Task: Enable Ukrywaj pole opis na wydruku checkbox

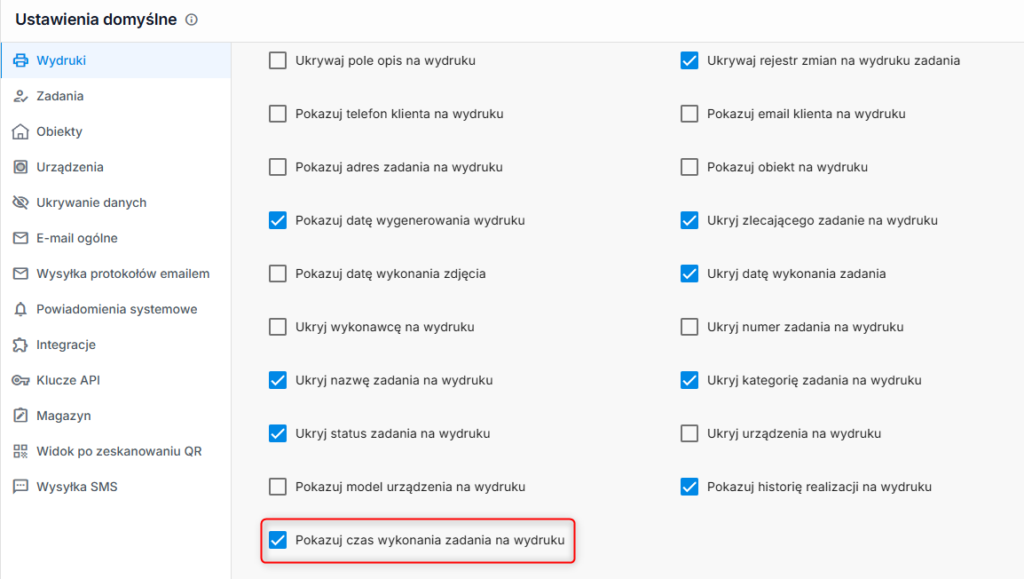Action: [278, 61]
